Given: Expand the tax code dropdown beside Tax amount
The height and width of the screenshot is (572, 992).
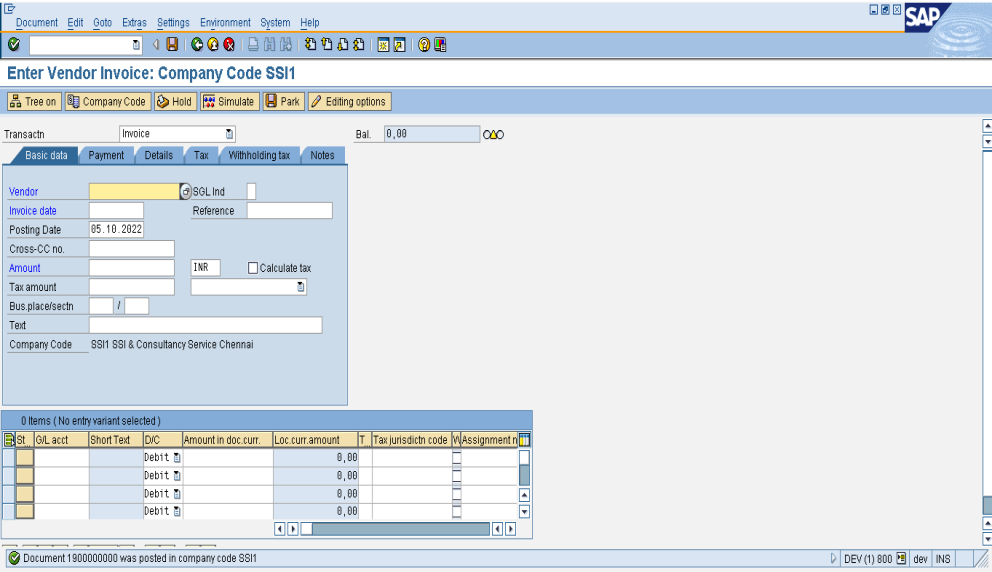Looking at the screenshot, I should 300,287.
